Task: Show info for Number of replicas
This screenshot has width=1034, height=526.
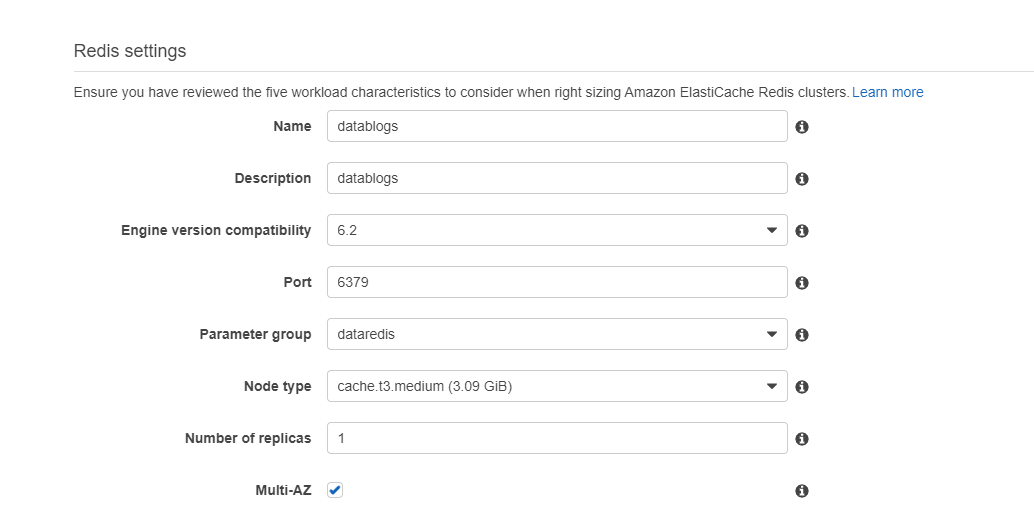Action: 802,439
